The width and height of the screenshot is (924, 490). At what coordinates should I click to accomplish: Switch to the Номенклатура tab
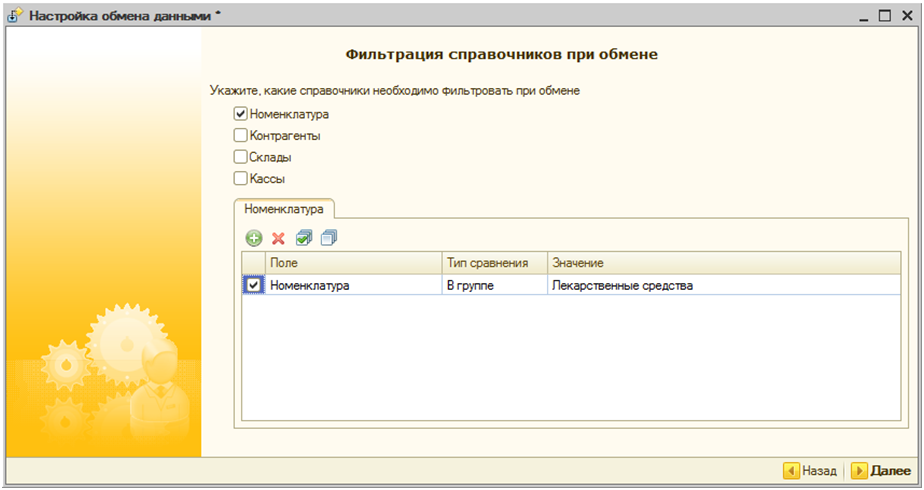coord(285,210)
